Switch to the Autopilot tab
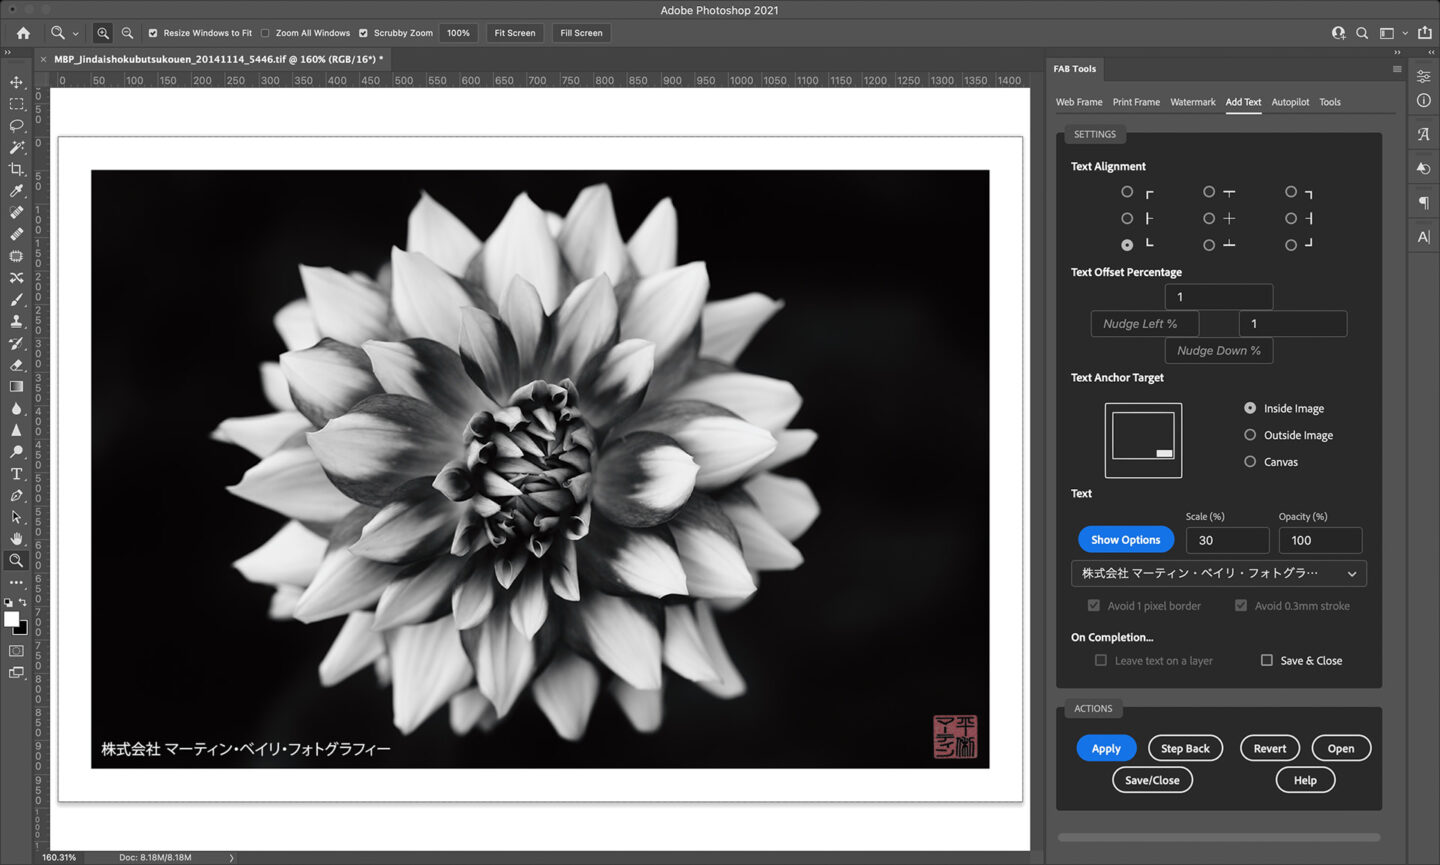Viewport: 1440px width, 865px height. (1290, 102)
